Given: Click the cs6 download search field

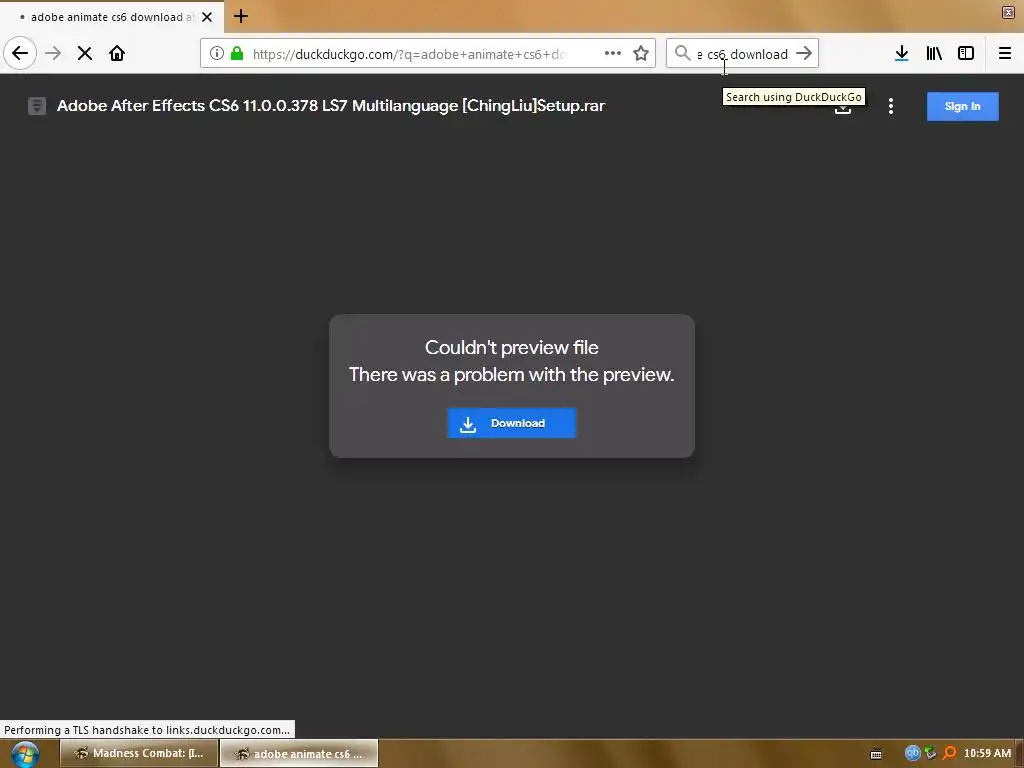Looking at the screenshot, I should [743, 54].
